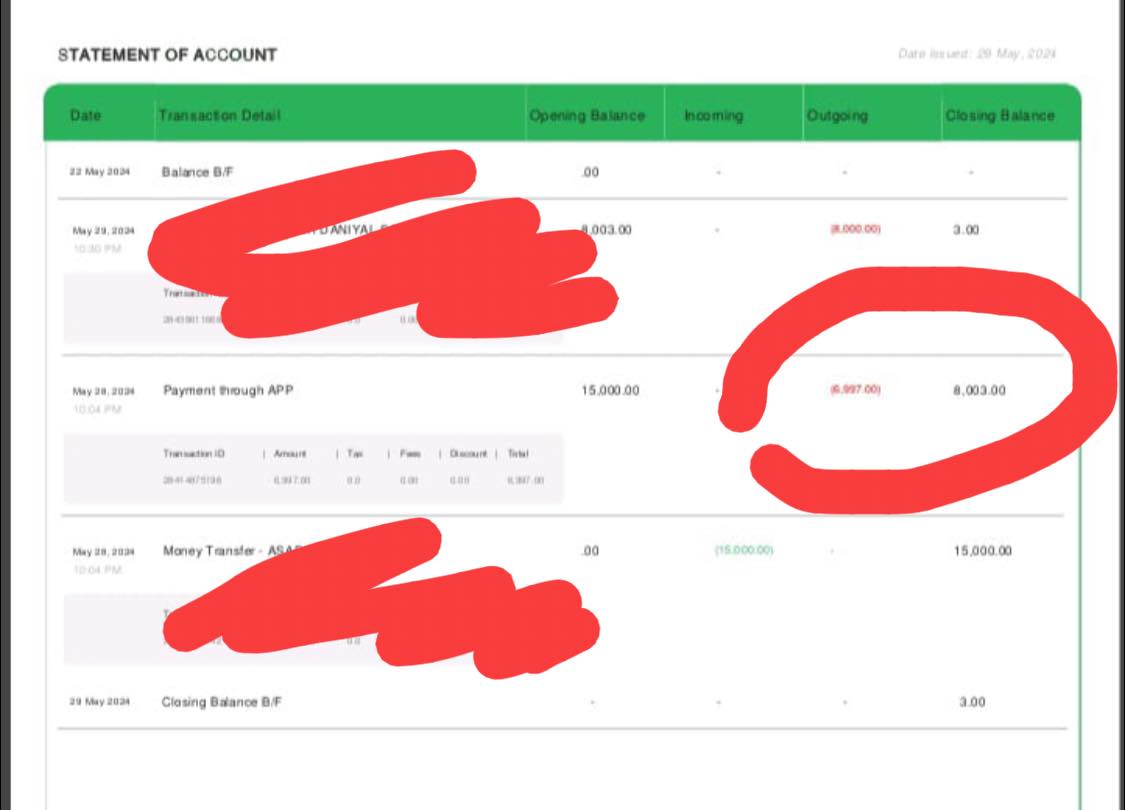1125x810 pixels.
Task: Click the Payment through APP transaction
Action: (228, 390)
